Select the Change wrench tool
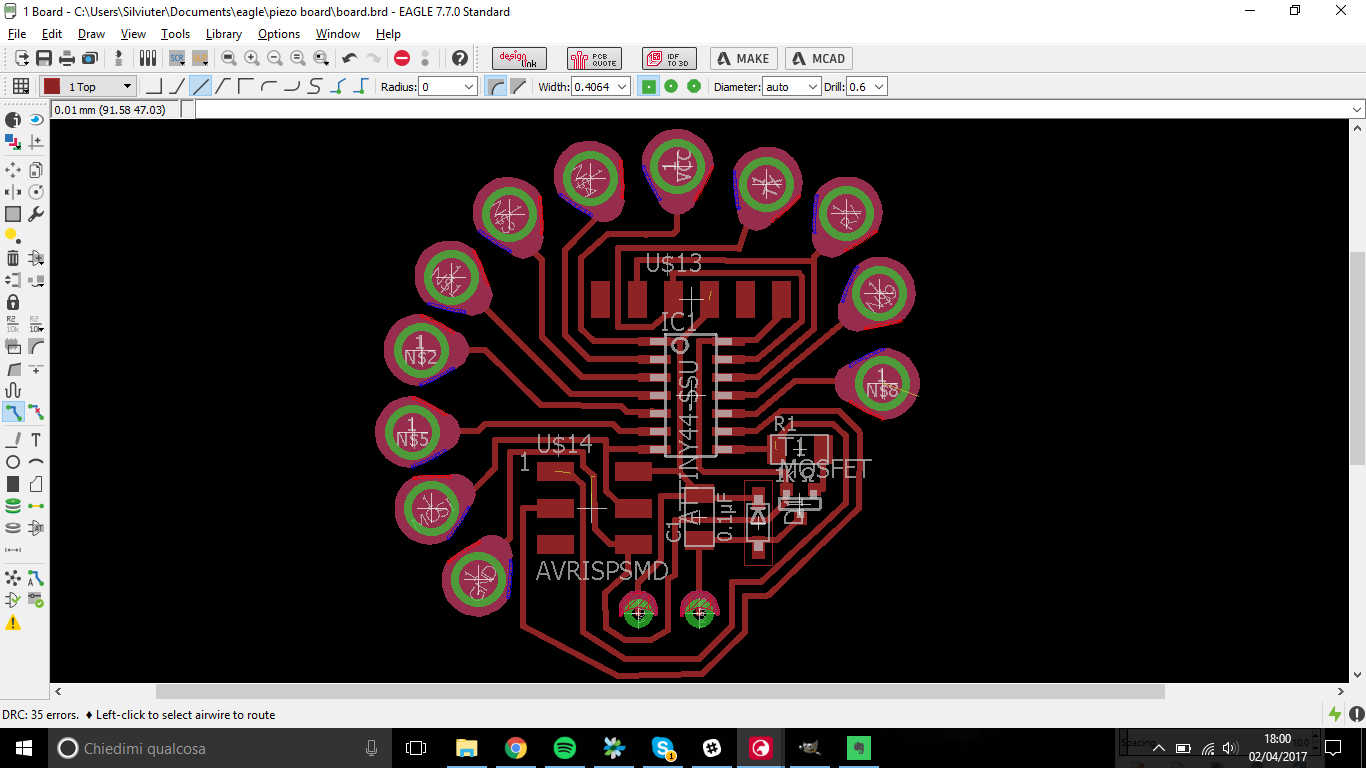This screenshot has width=1366, height=768. (36, 214)
